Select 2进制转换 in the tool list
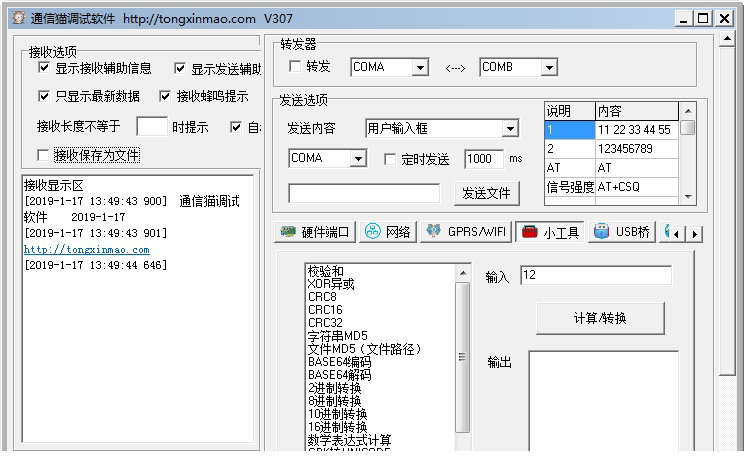744x469 pixels. point(335,388)
